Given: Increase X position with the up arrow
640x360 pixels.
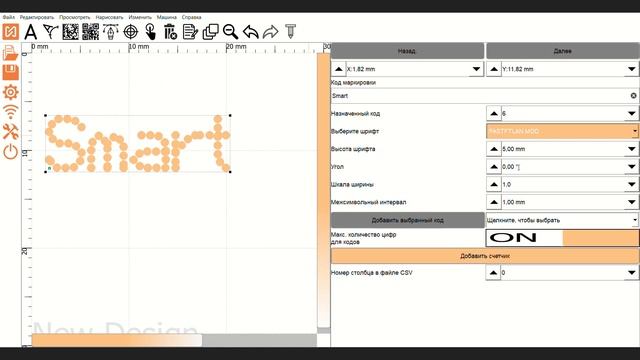Looking at the screenshot, I should (x=339, y=69).
